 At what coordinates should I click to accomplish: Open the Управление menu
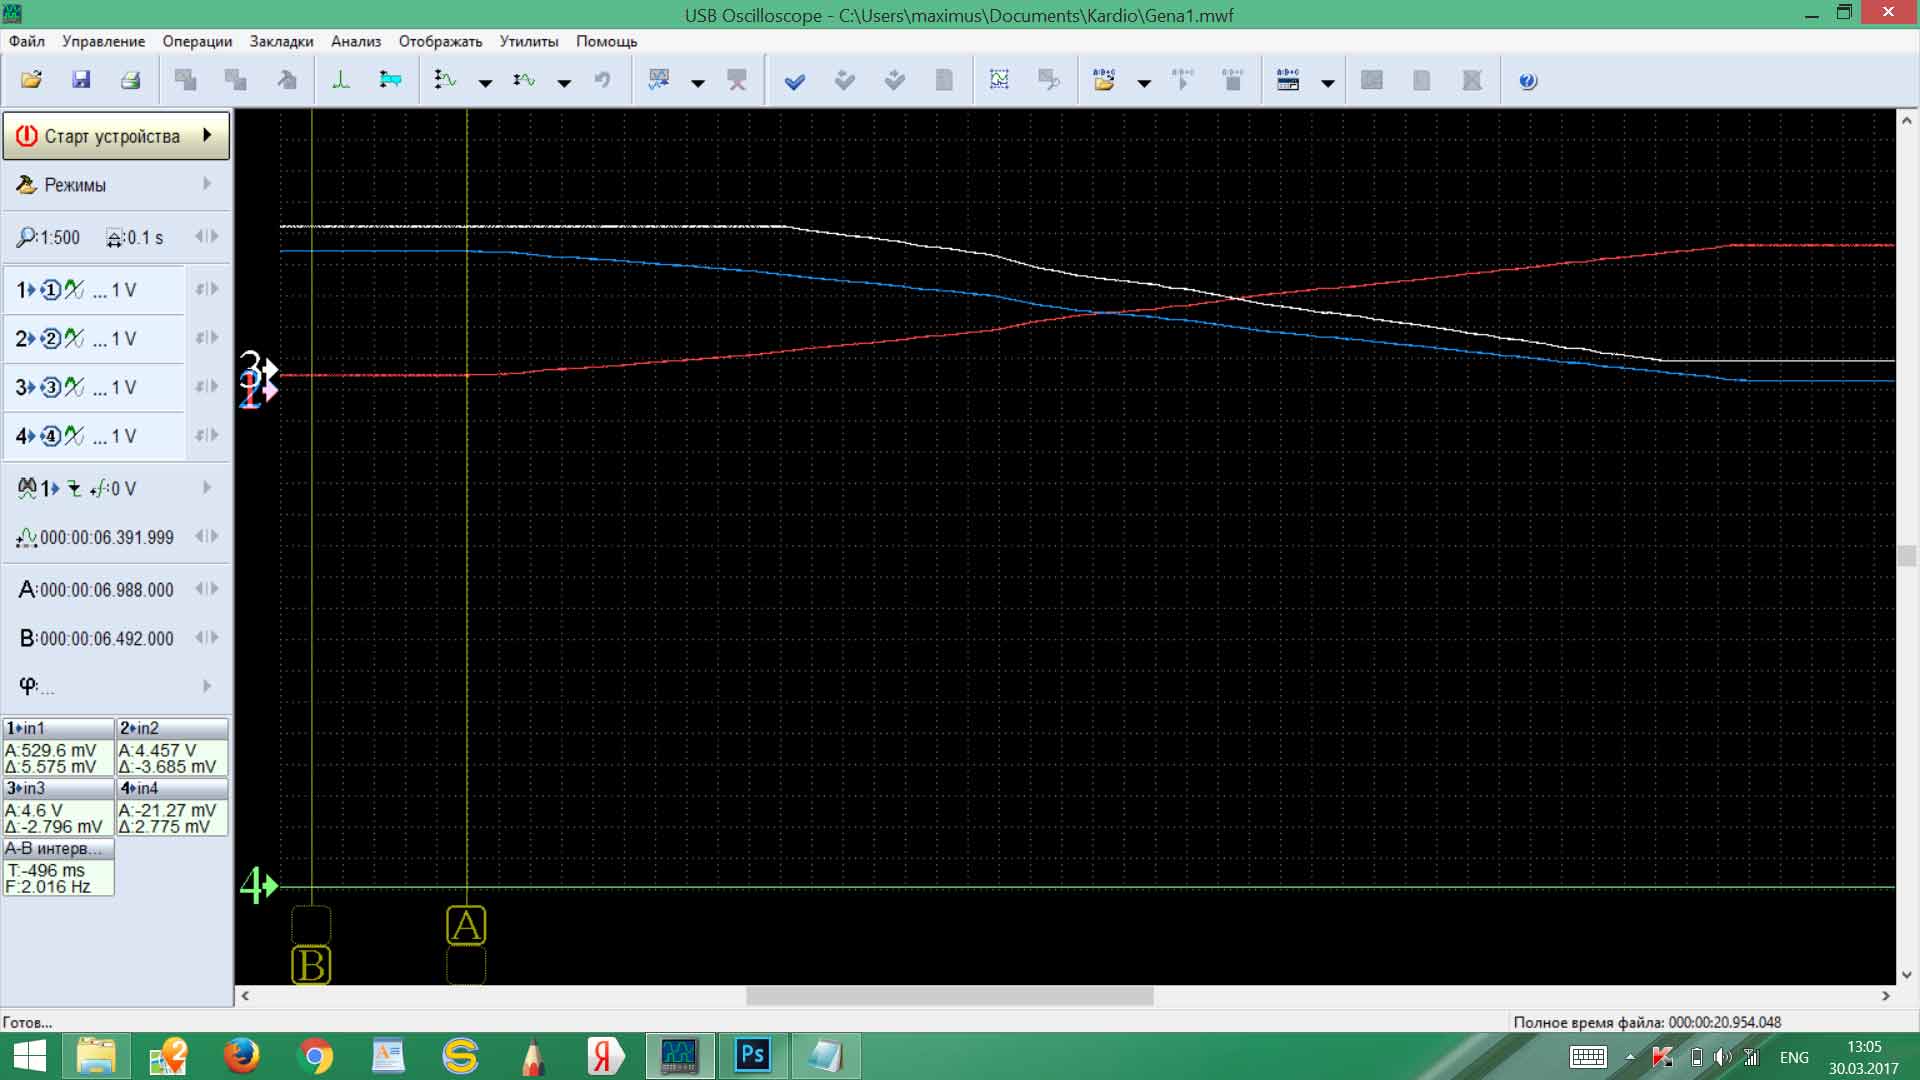[103, 41]
